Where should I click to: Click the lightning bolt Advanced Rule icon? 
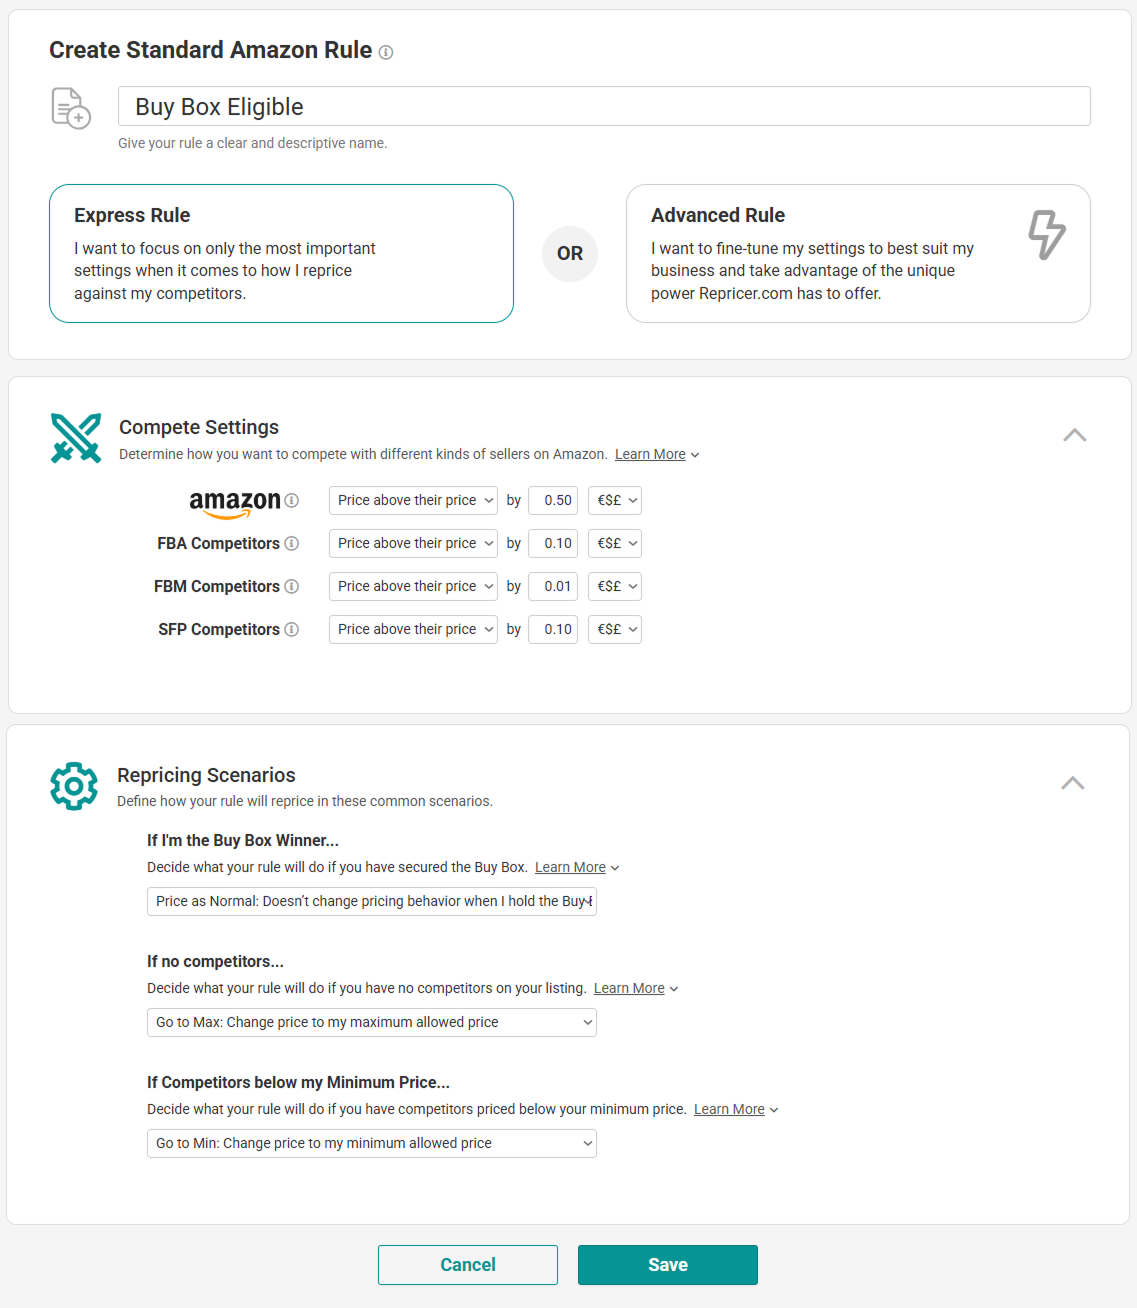(1047, 235)
